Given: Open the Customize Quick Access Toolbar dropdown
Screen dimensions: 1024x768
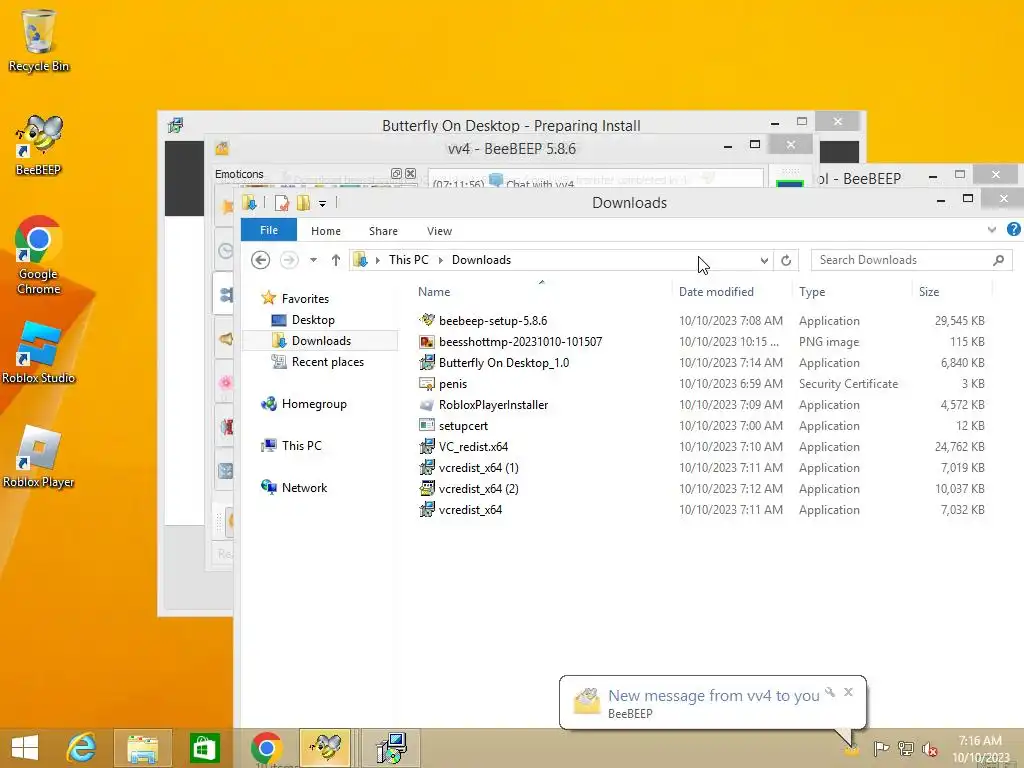Looking at the screenshot, I should (322, 204).
